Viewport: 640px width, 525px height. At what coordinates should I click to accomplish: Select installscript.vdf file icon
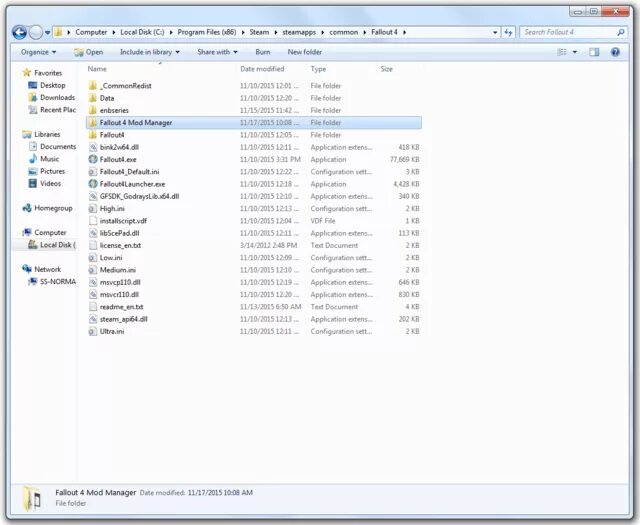click(93, 221)
